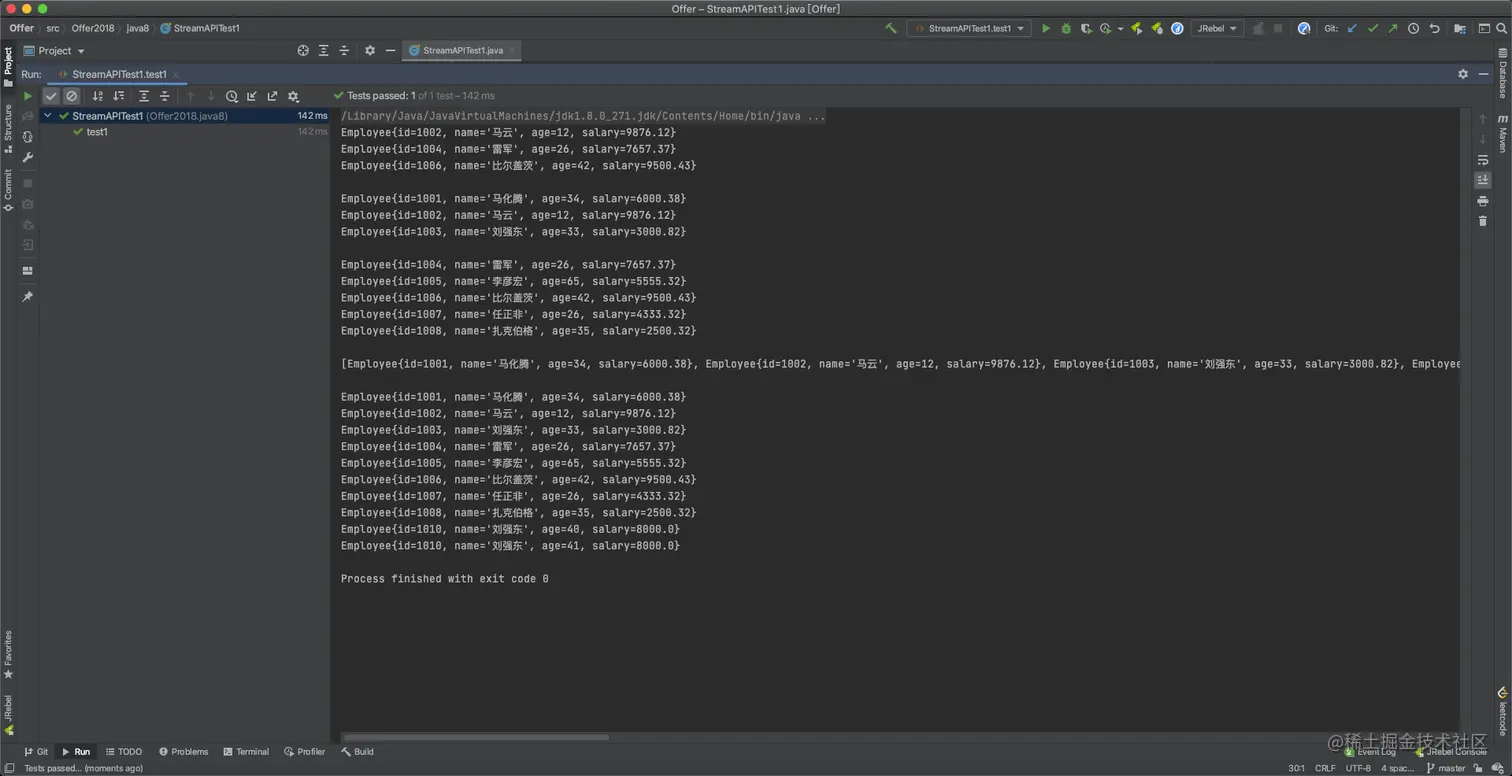Open the 4 spaces indent setting in status bar
The width and height of the screenshot is (1512, 776).
coord(1397,768)
